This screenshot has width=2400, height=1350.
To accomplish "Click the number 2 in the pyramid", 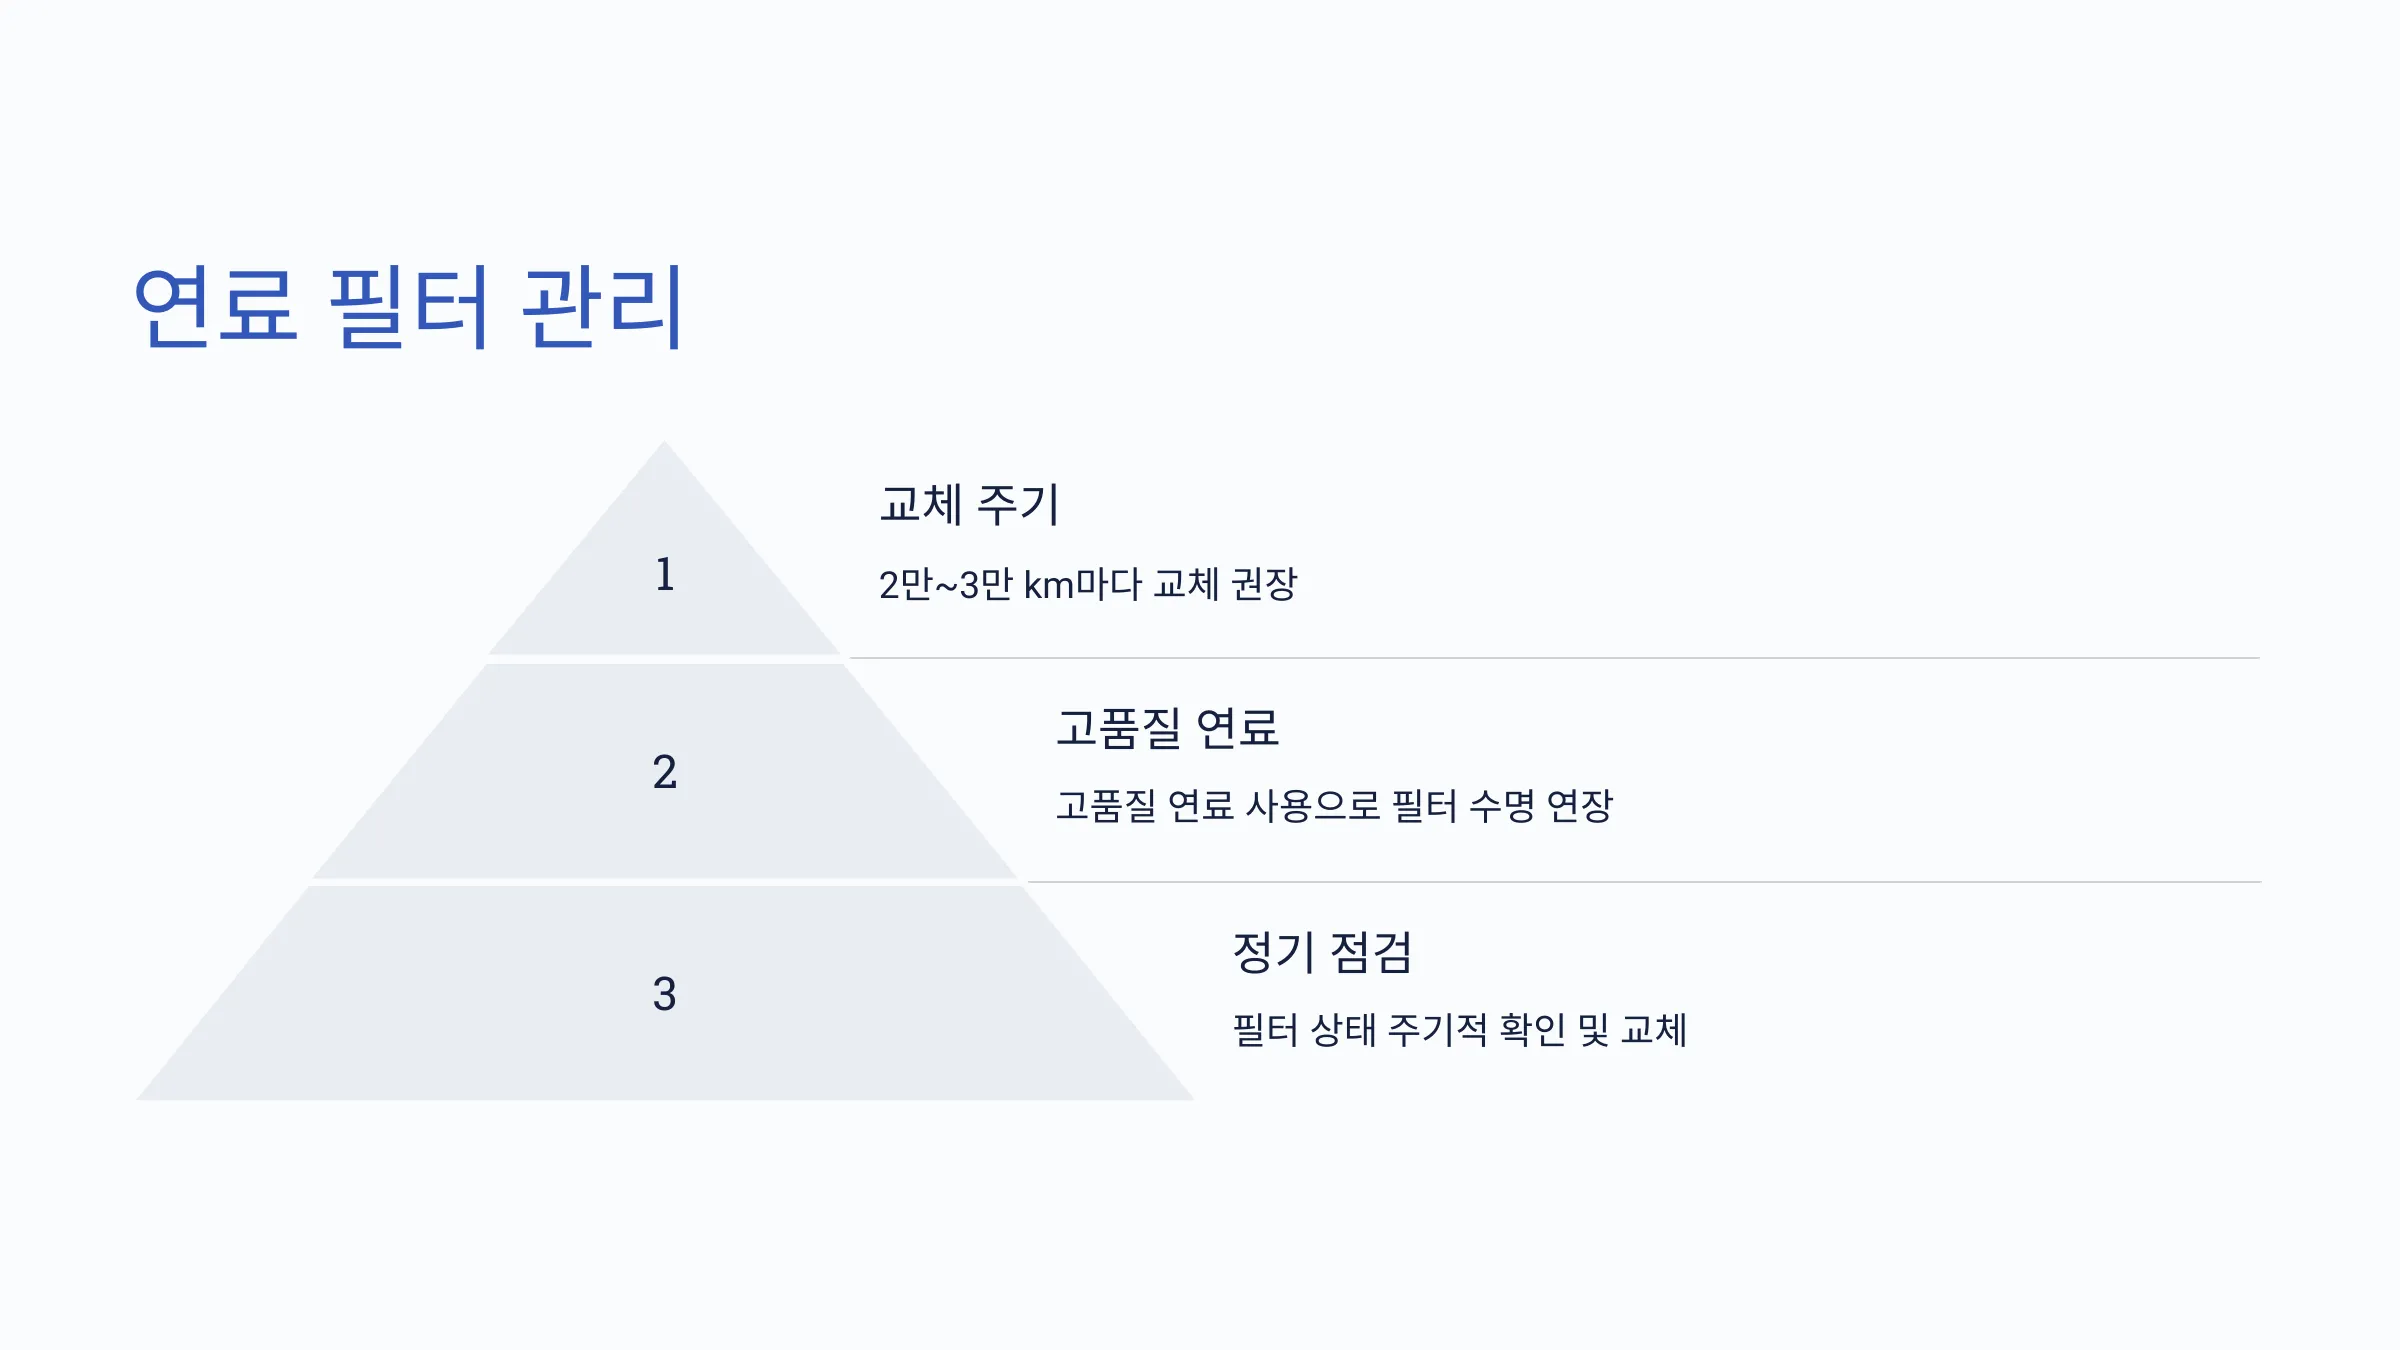I will 665,772.
